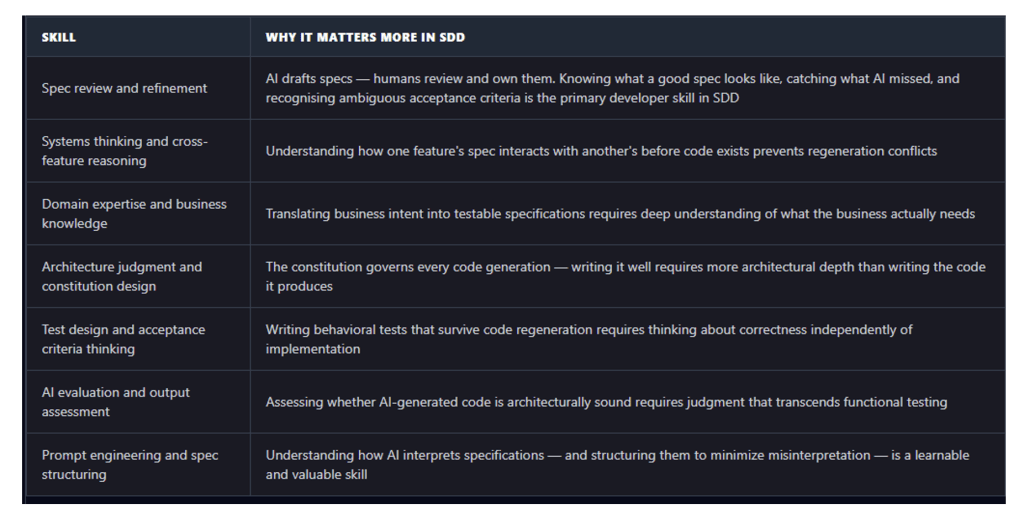Select the Prompt engineering and spec structuring cell
Screen dimensions: 1024x514
[130, 465]
